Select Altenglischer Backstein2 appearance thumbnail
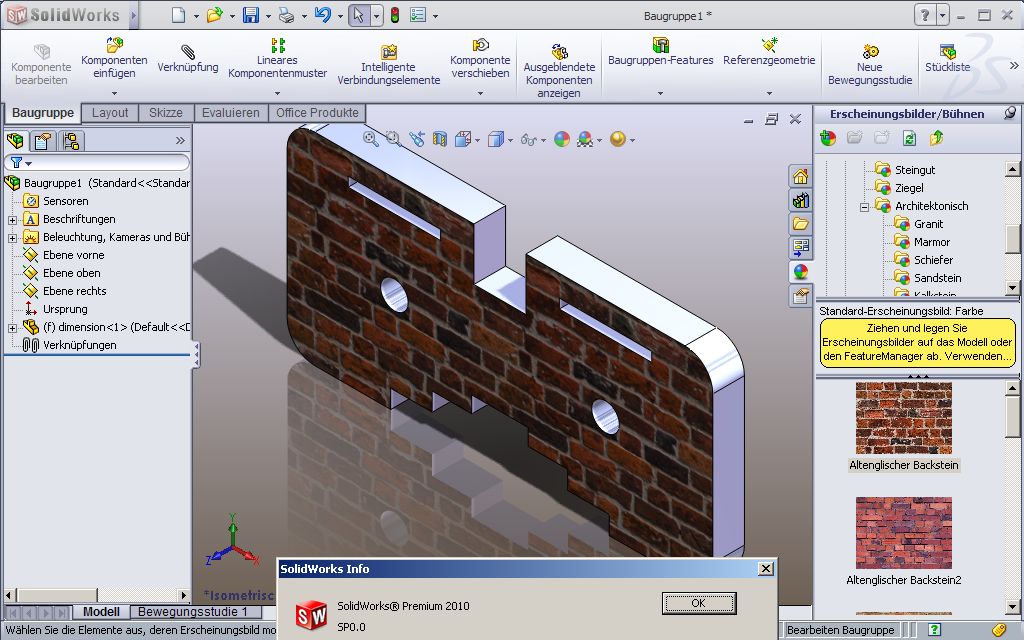Screen dimensions: 1024x640 (904, 533)
